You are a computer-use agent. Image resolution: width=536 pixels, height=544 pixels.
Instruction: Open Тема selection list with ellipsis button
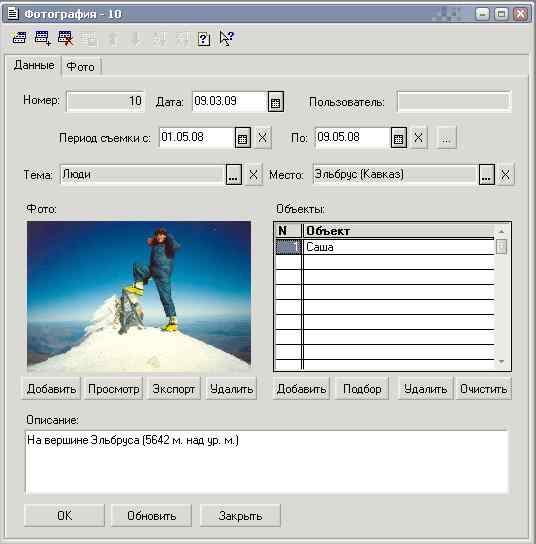[x=233, y=175]
